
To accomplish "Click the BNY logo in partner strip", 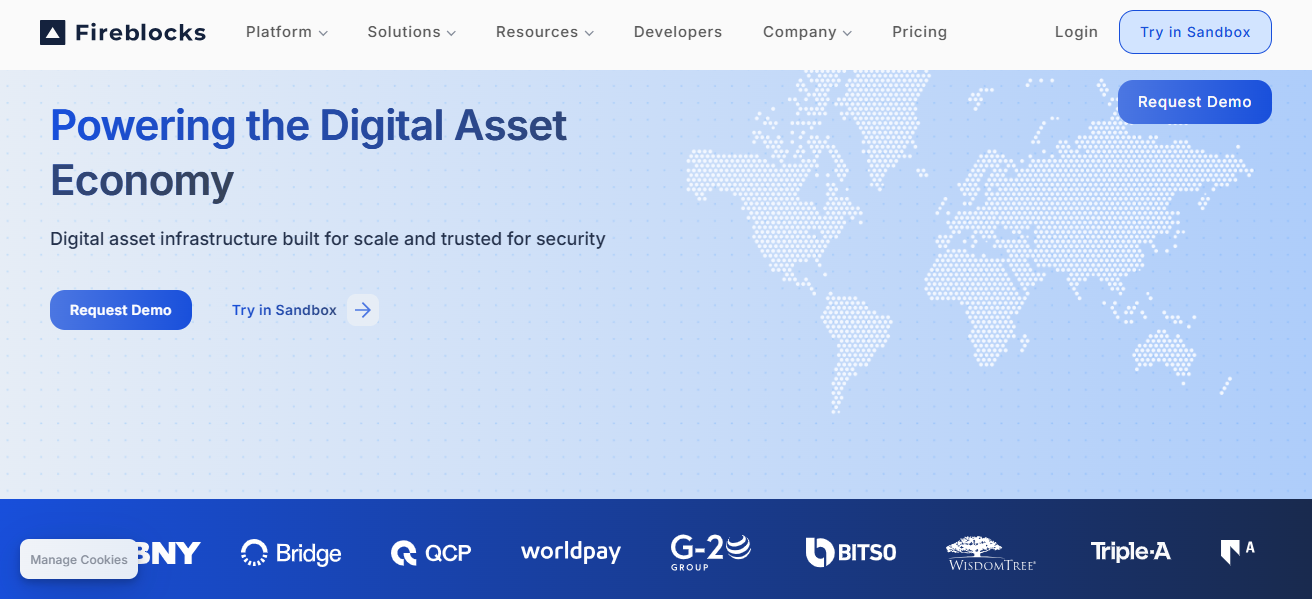I will point(168,553).
